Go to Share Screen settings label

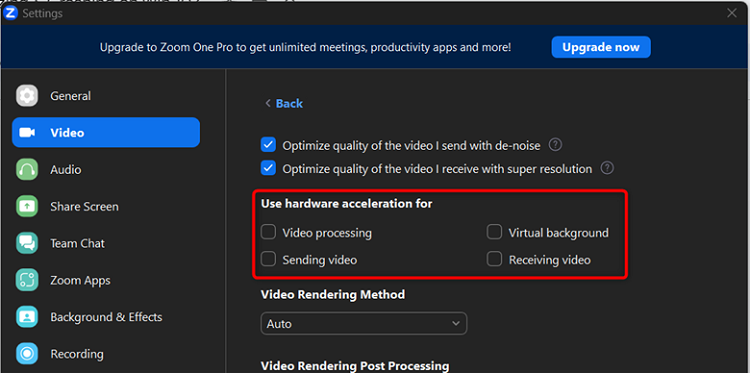84,207
